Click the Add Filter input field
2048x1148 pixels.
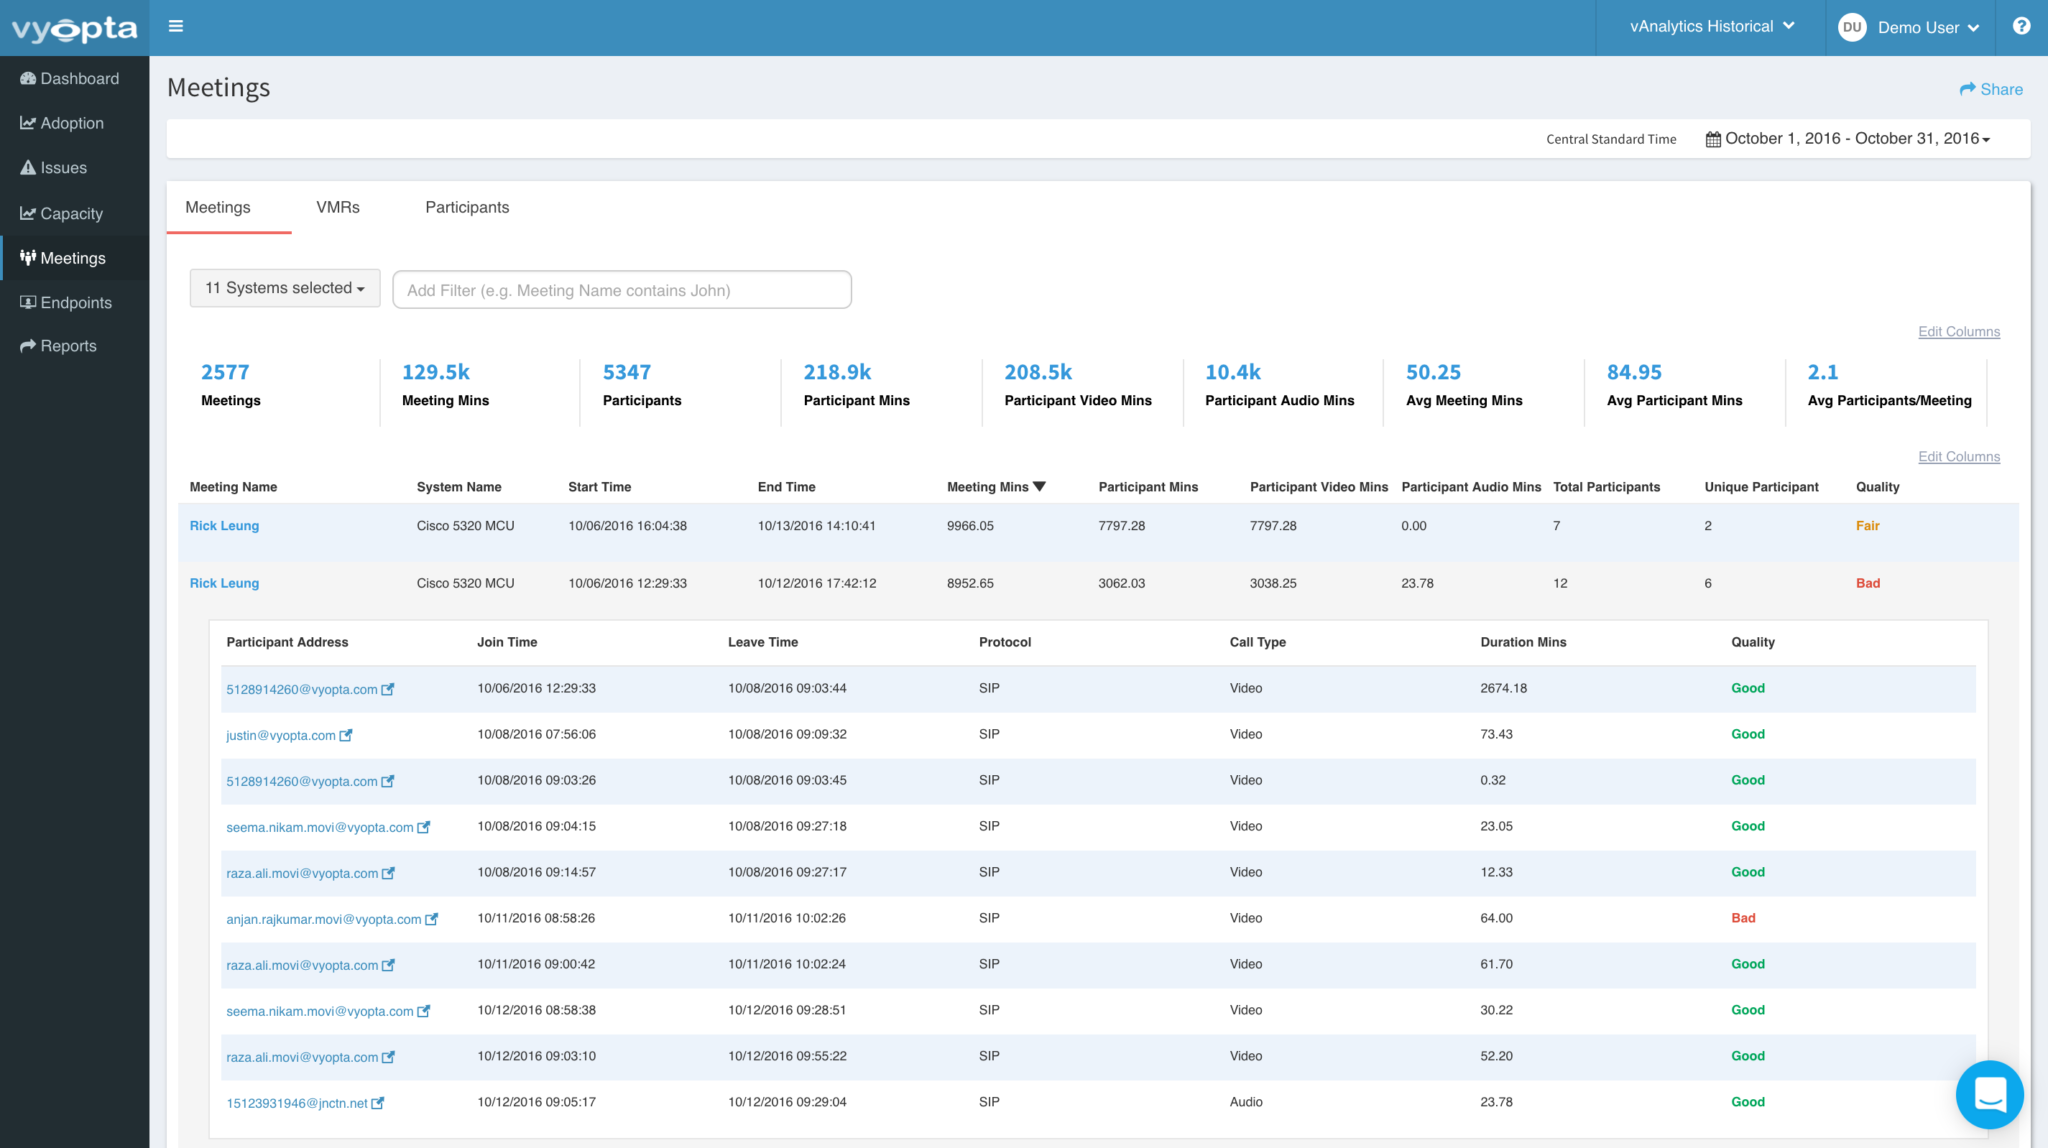(x=622, y=290)
